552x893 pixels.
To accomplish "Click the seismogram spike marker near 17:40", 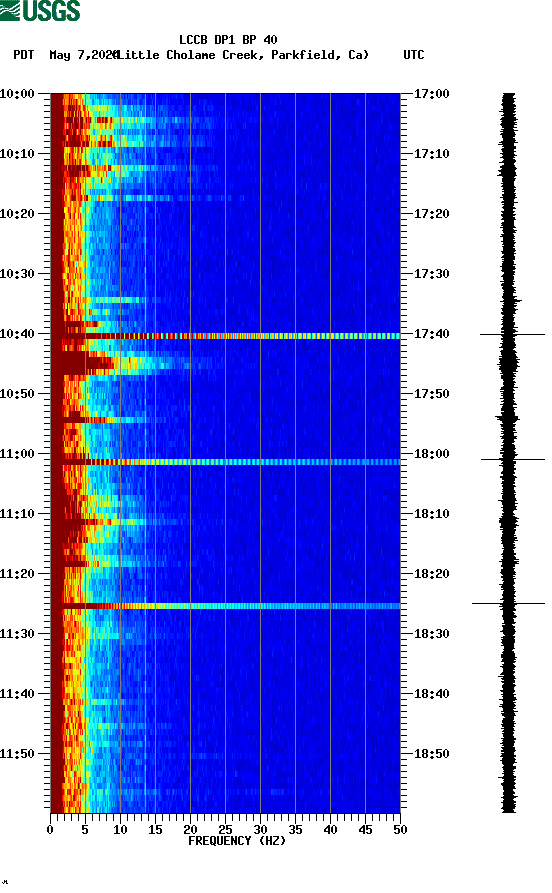I will (512, 334).
